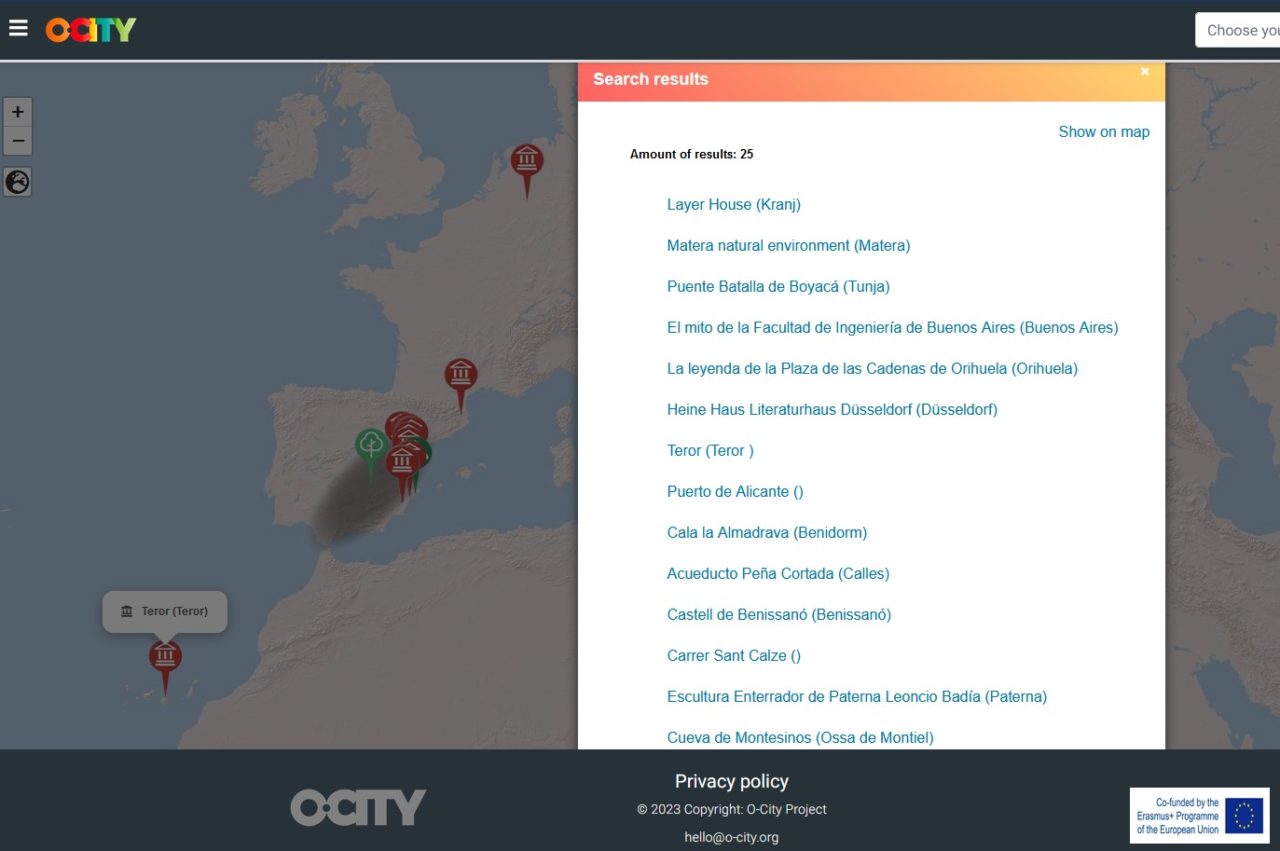Select Cala la Almadrava (Benidorm)
1280x851 pixels.
pos(766,533)
